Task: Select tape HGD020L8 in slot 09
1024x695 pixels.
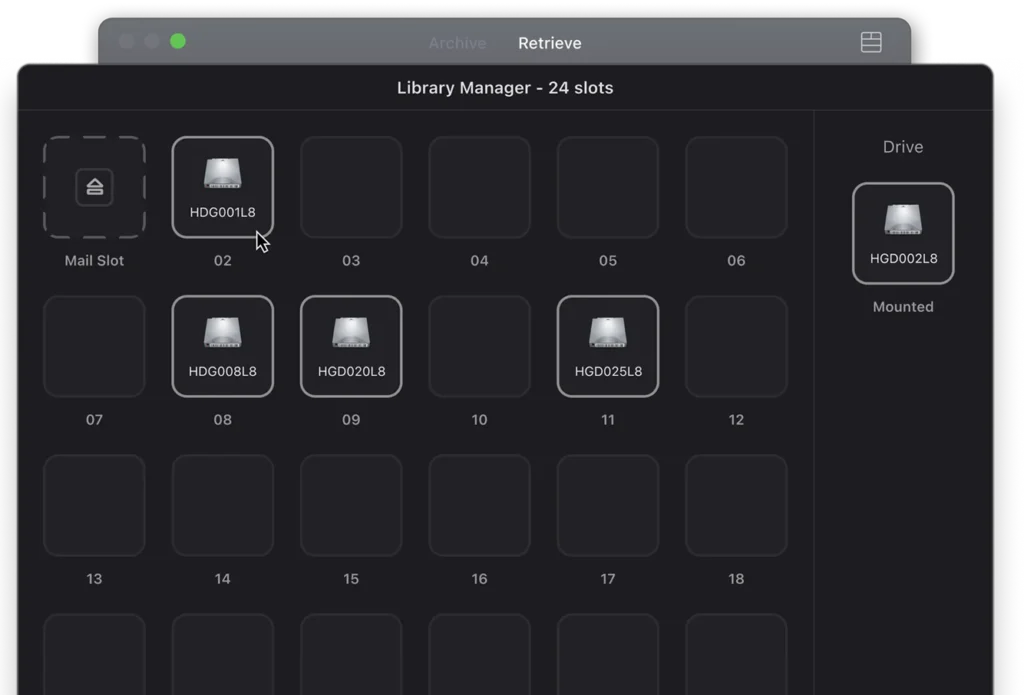Action: [351, 346]
